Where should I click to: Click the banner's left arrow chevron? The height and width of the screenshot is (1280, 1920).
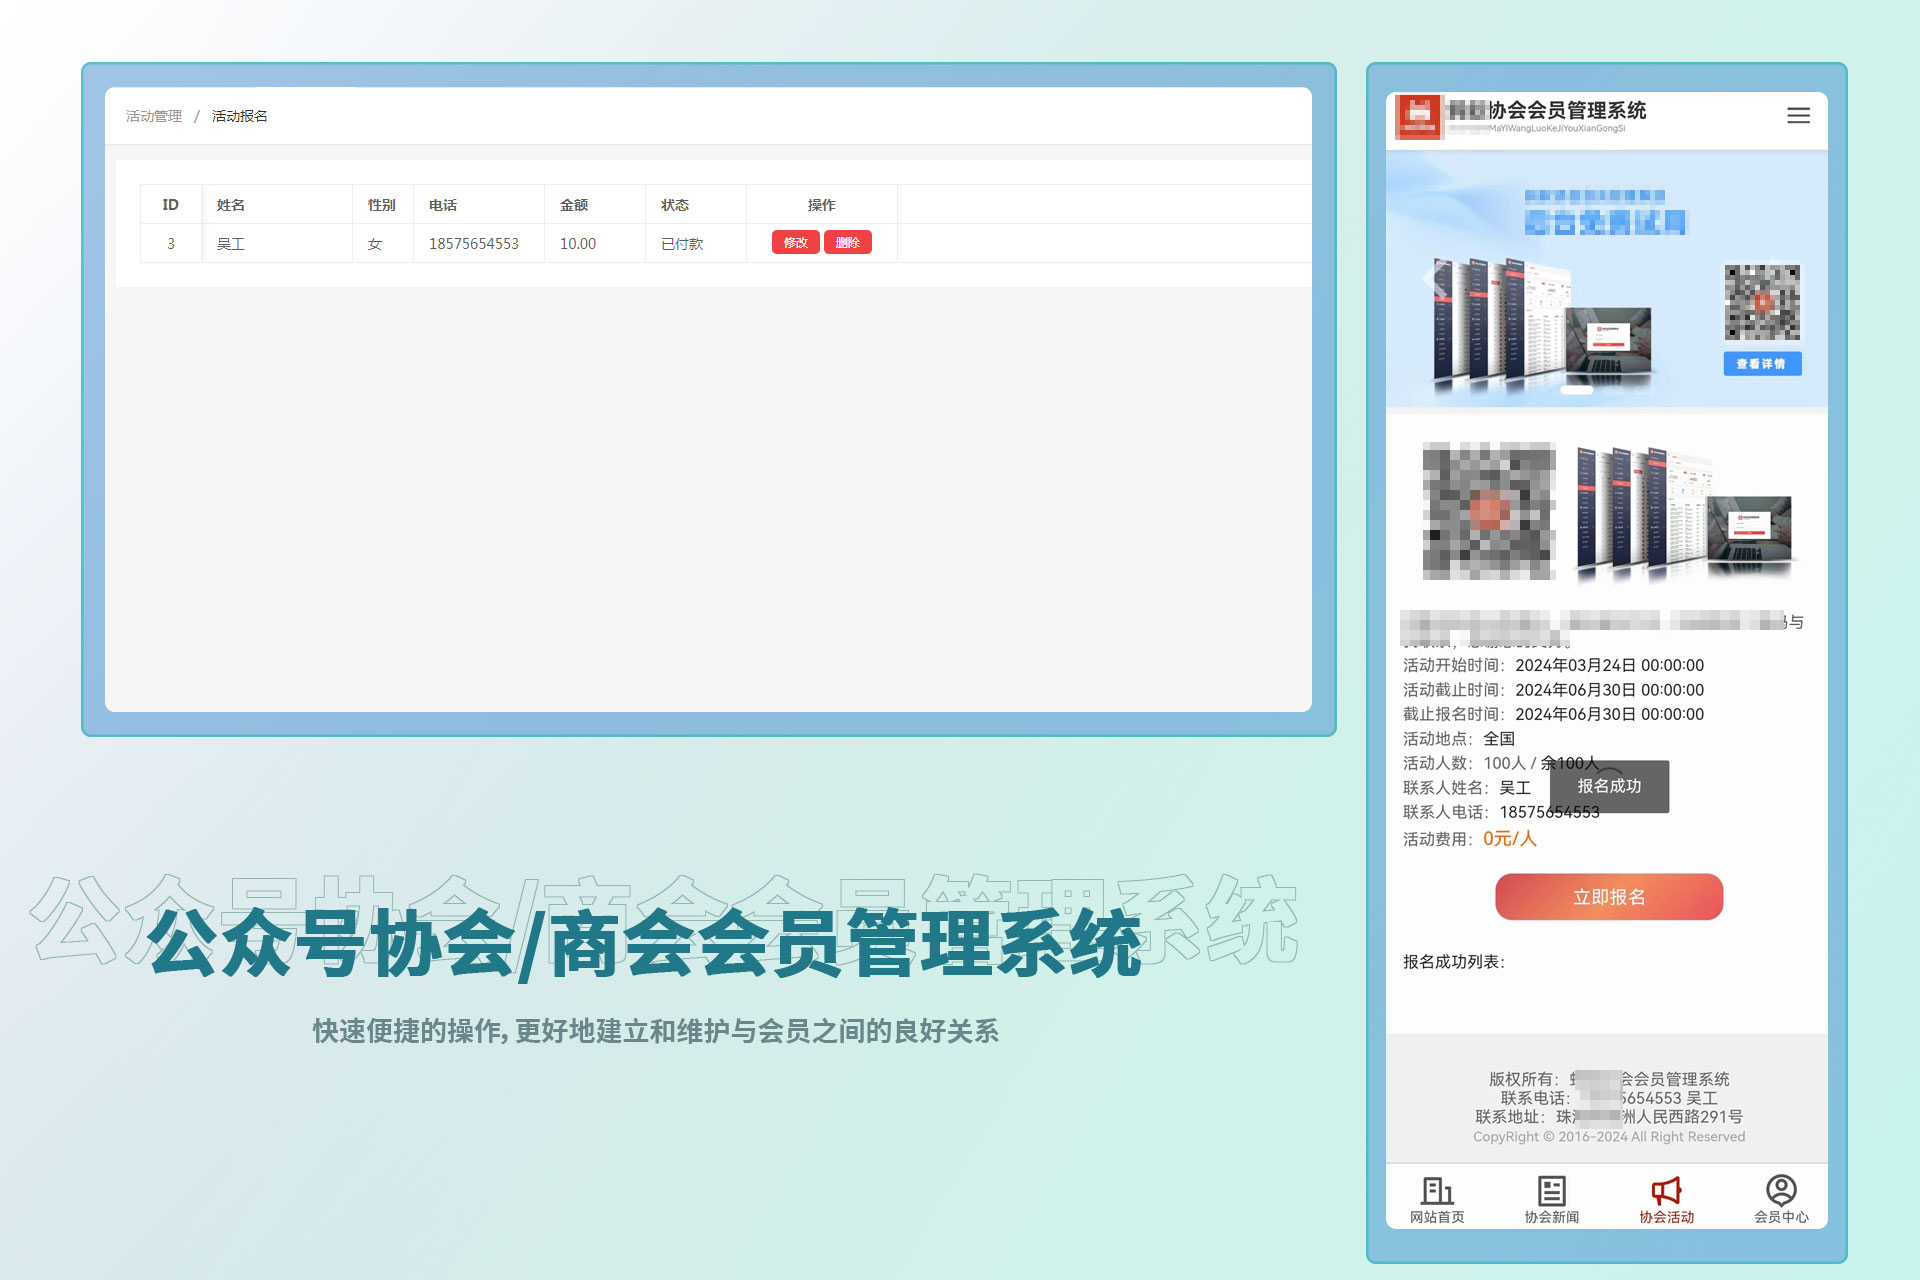pos(1434,278)
